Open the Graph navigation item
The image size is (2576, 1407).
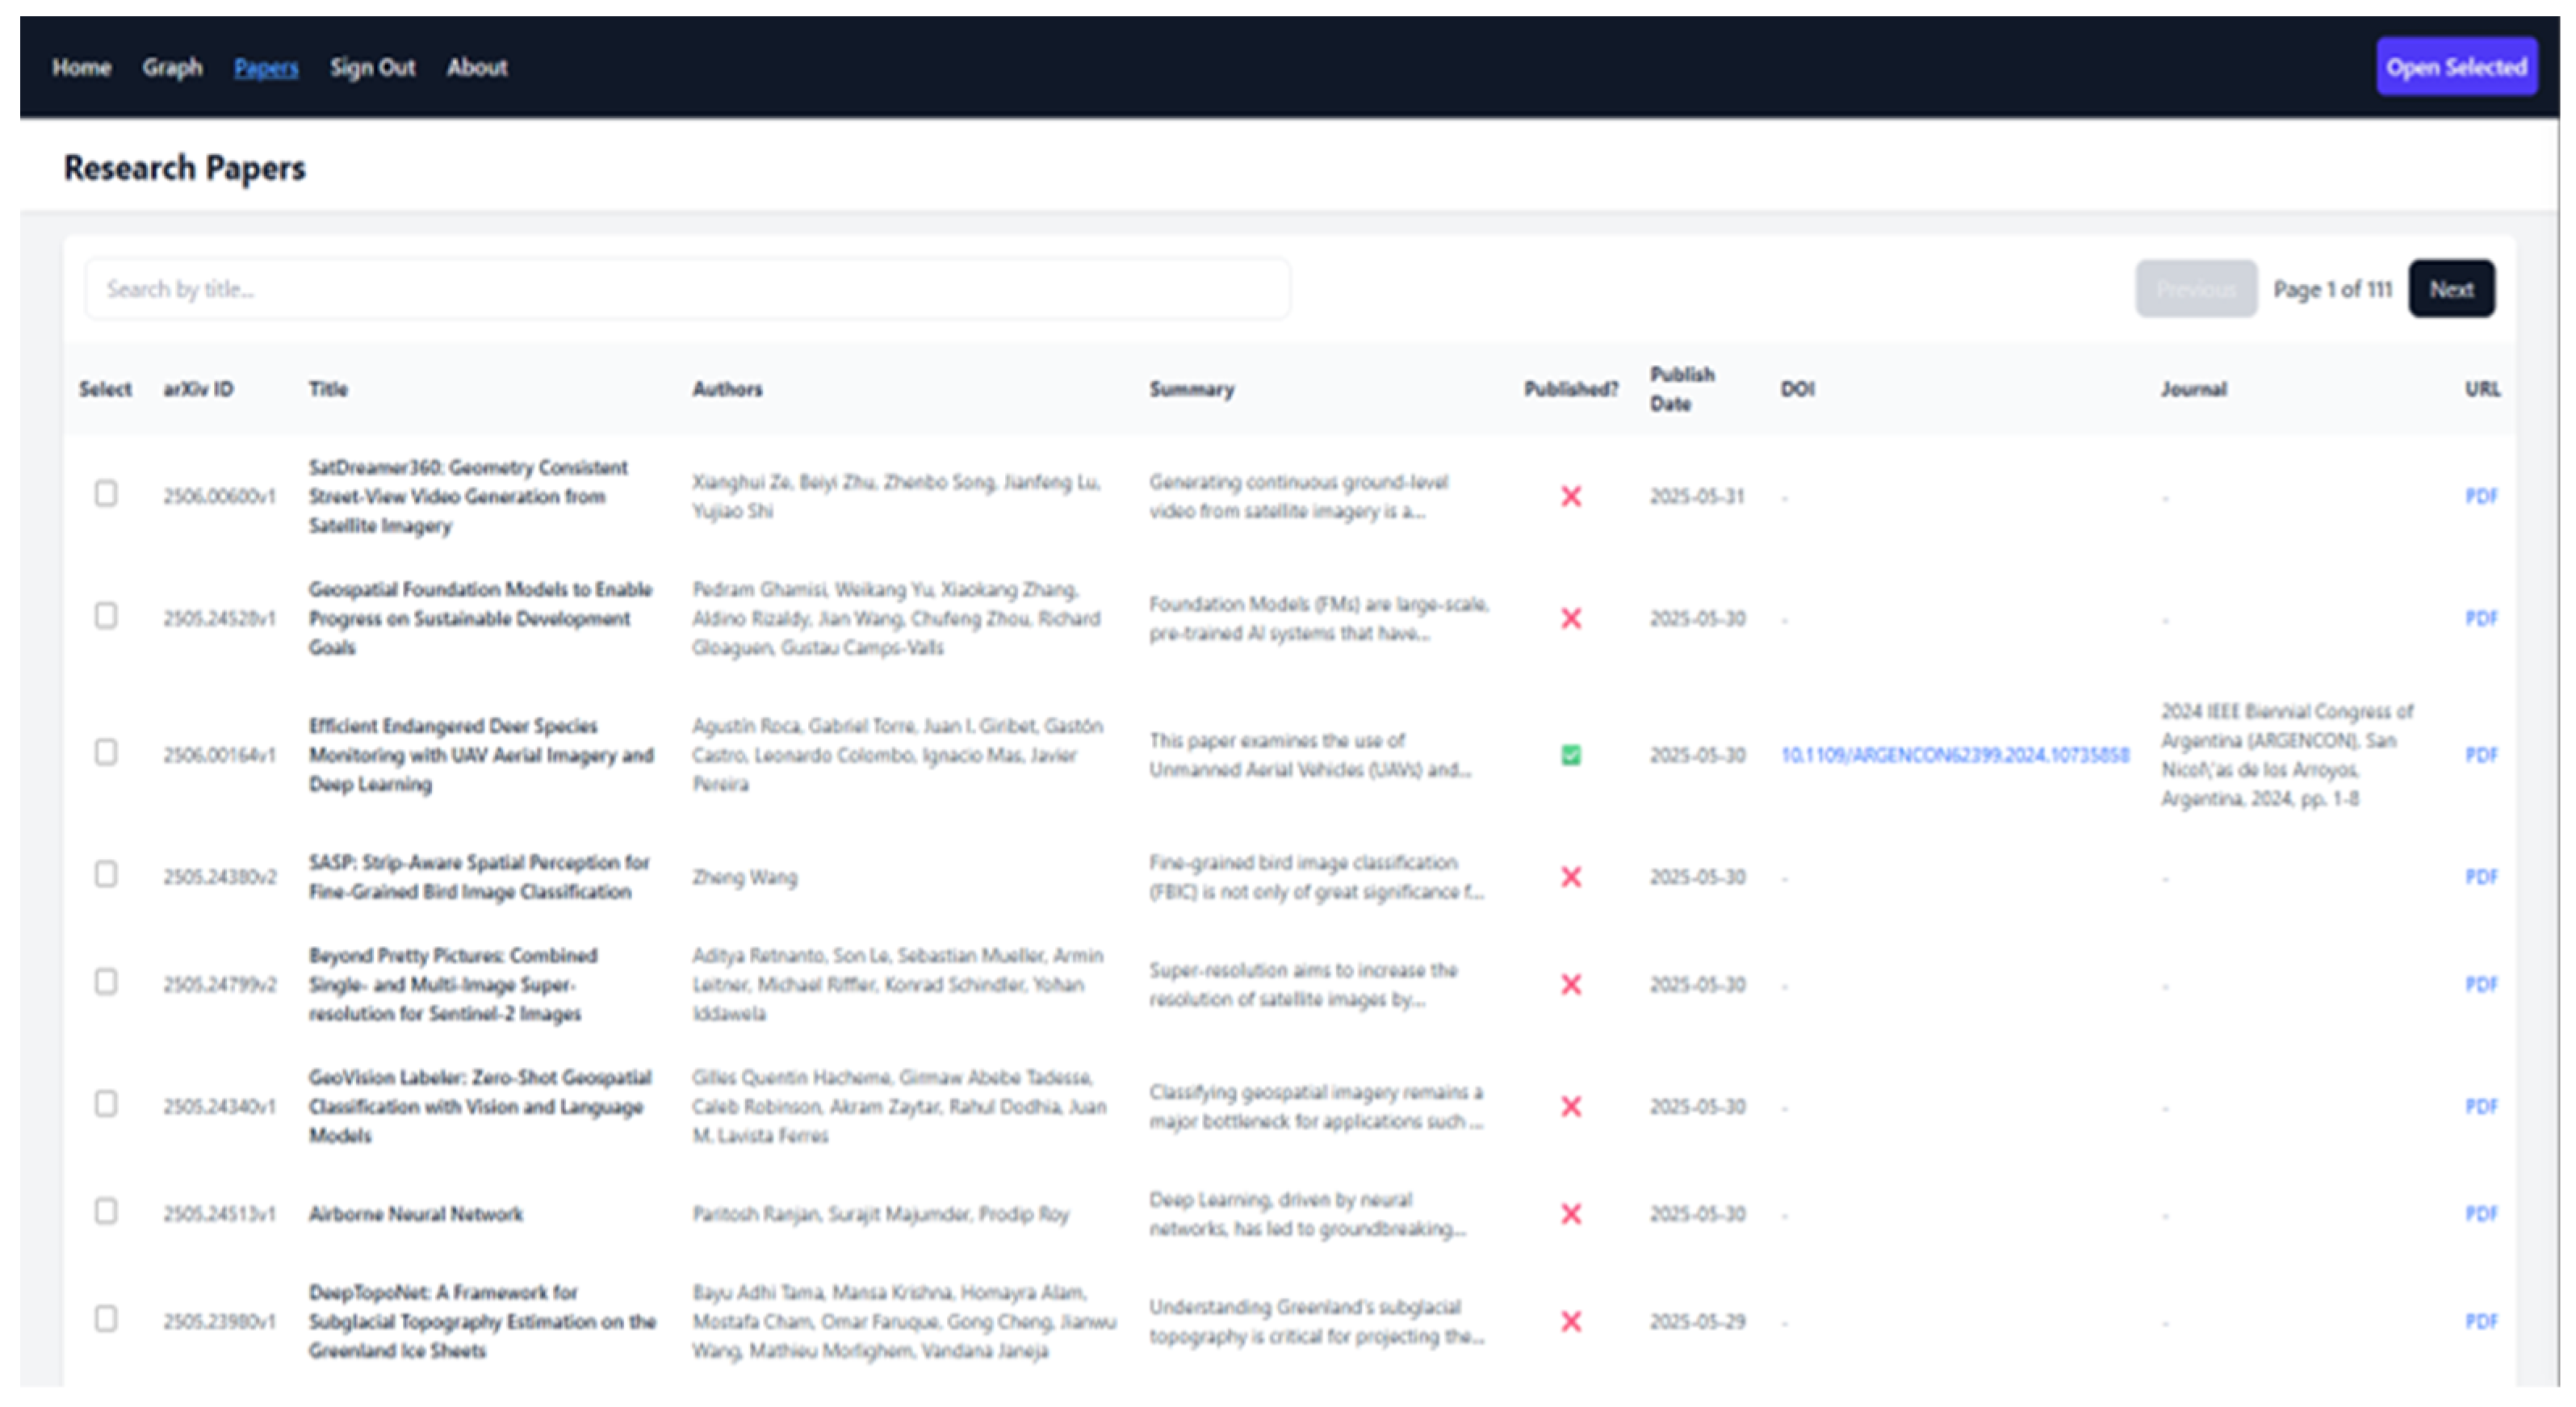click(x=172, y=67)
